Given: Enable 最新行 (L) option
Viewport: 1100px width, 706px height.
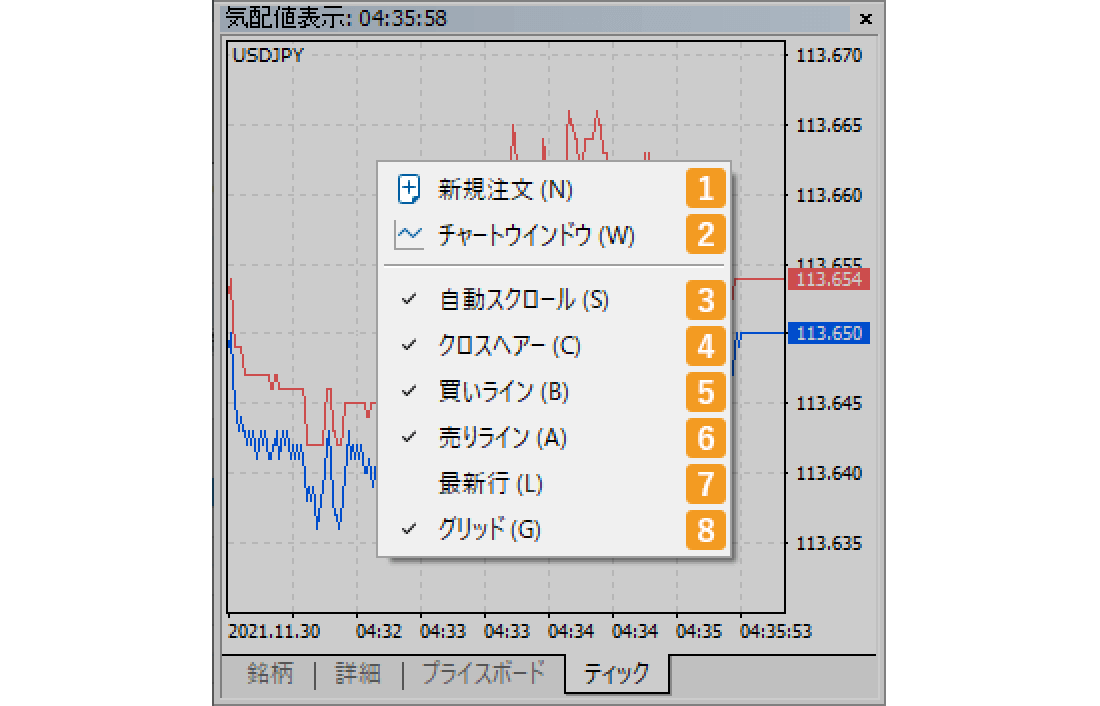Looking at the screenshot, I should (x=554, y=484).
